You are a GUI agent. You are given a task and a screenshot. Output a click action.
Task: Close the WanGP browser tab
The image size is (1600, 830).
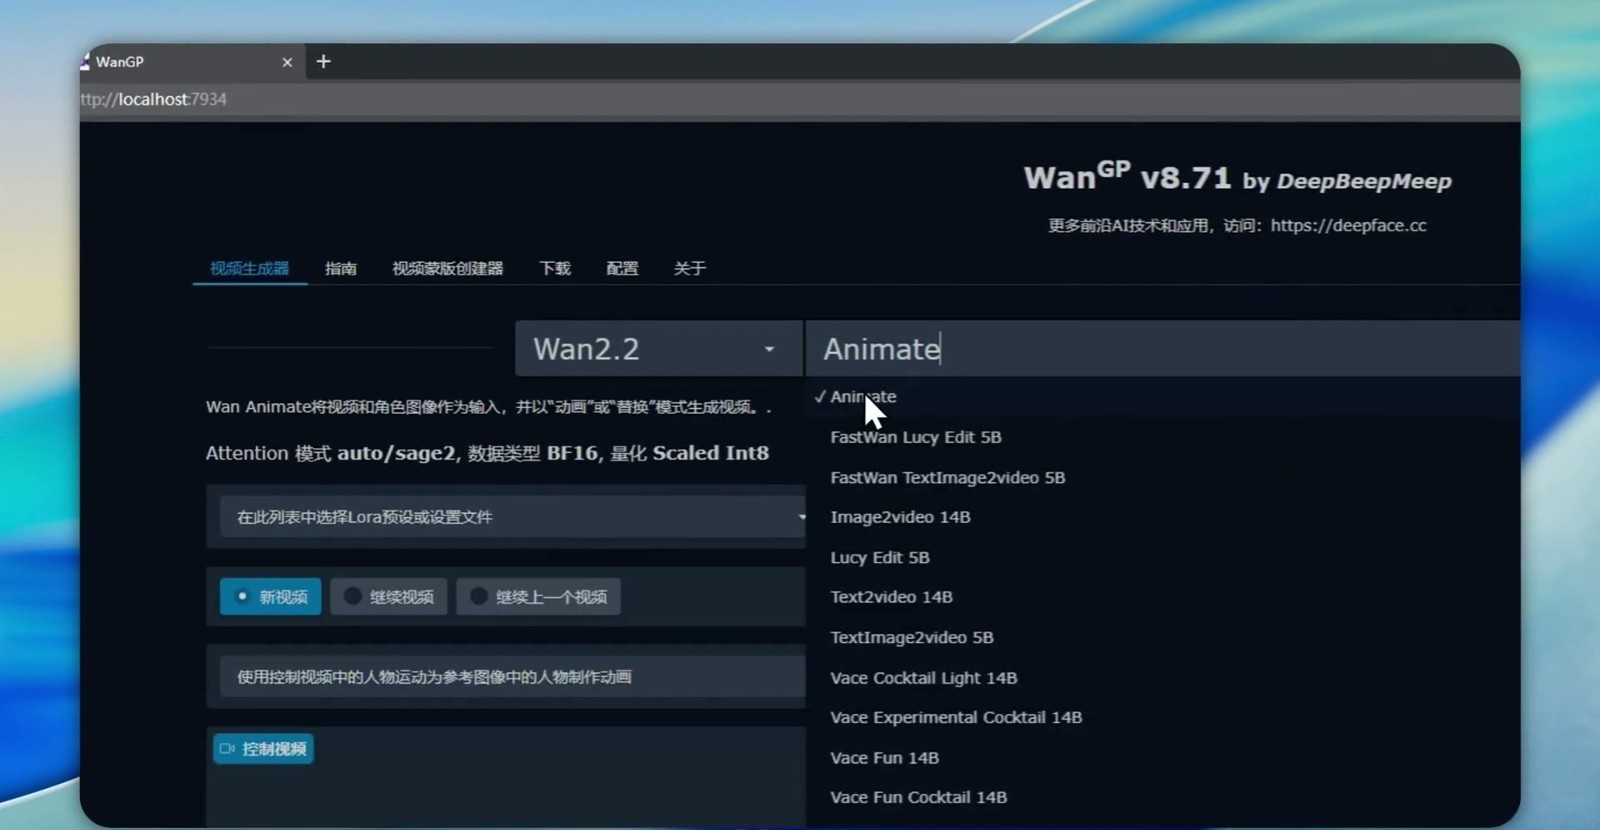(287, 62)
